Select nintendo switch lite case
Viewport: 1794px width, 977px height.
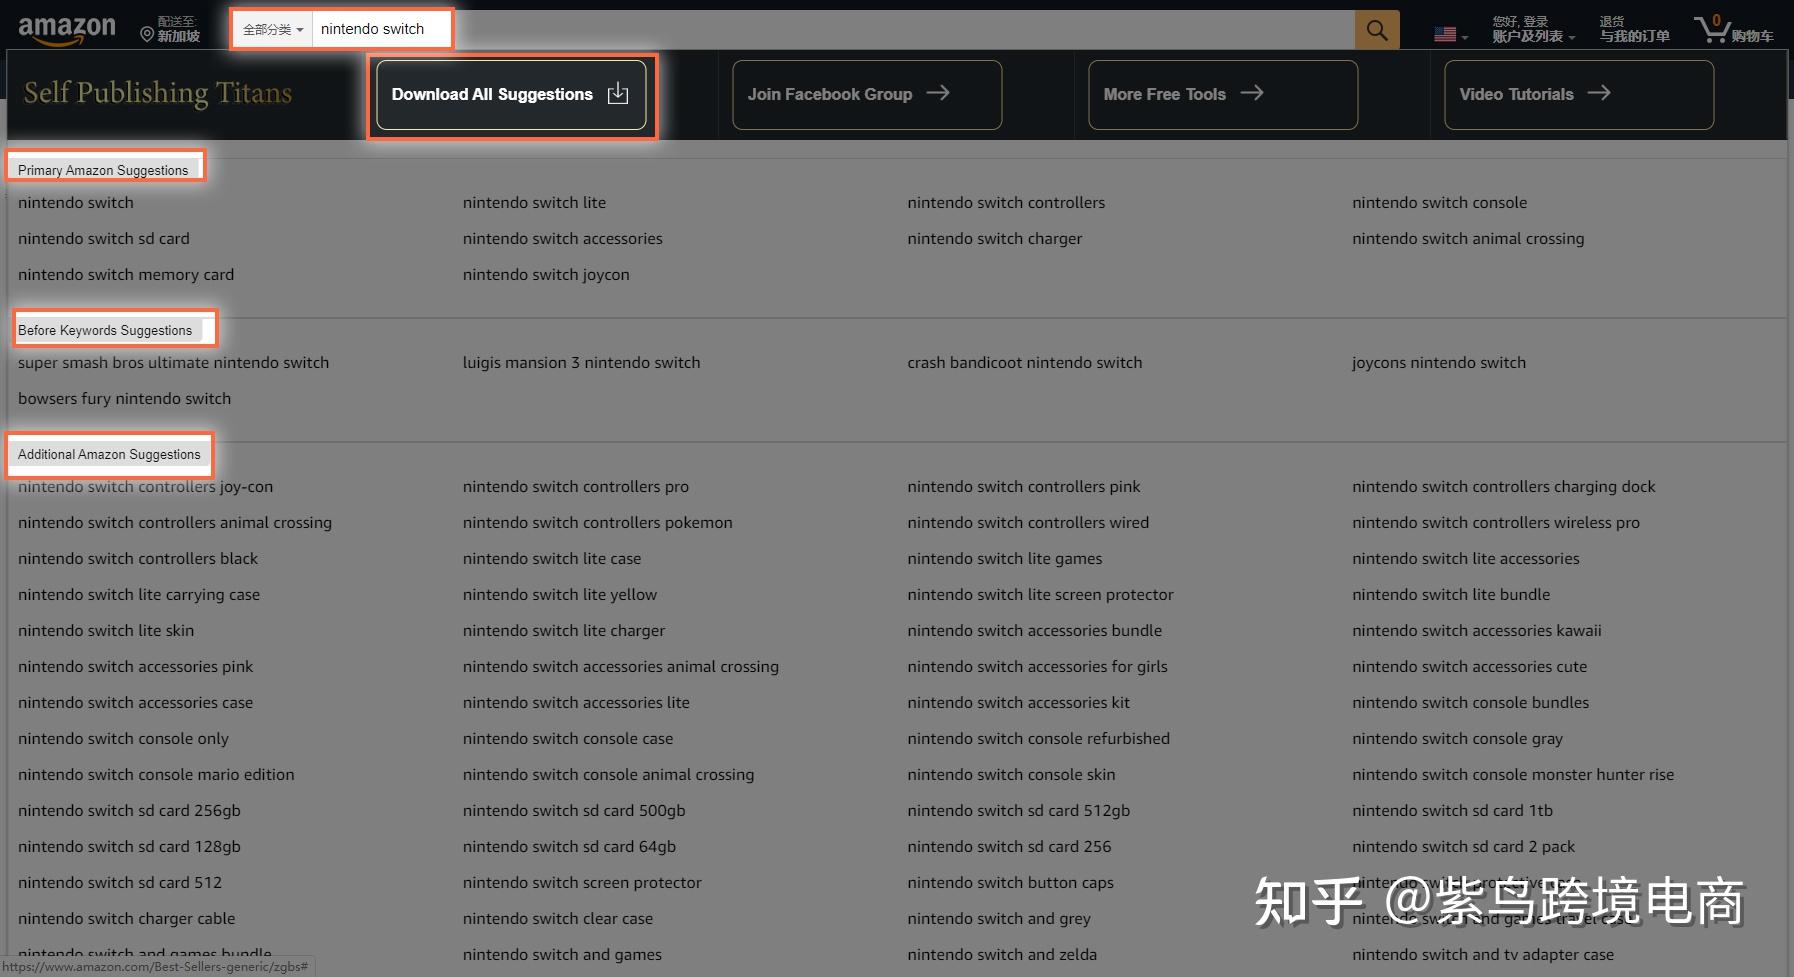tap(552, 558)
